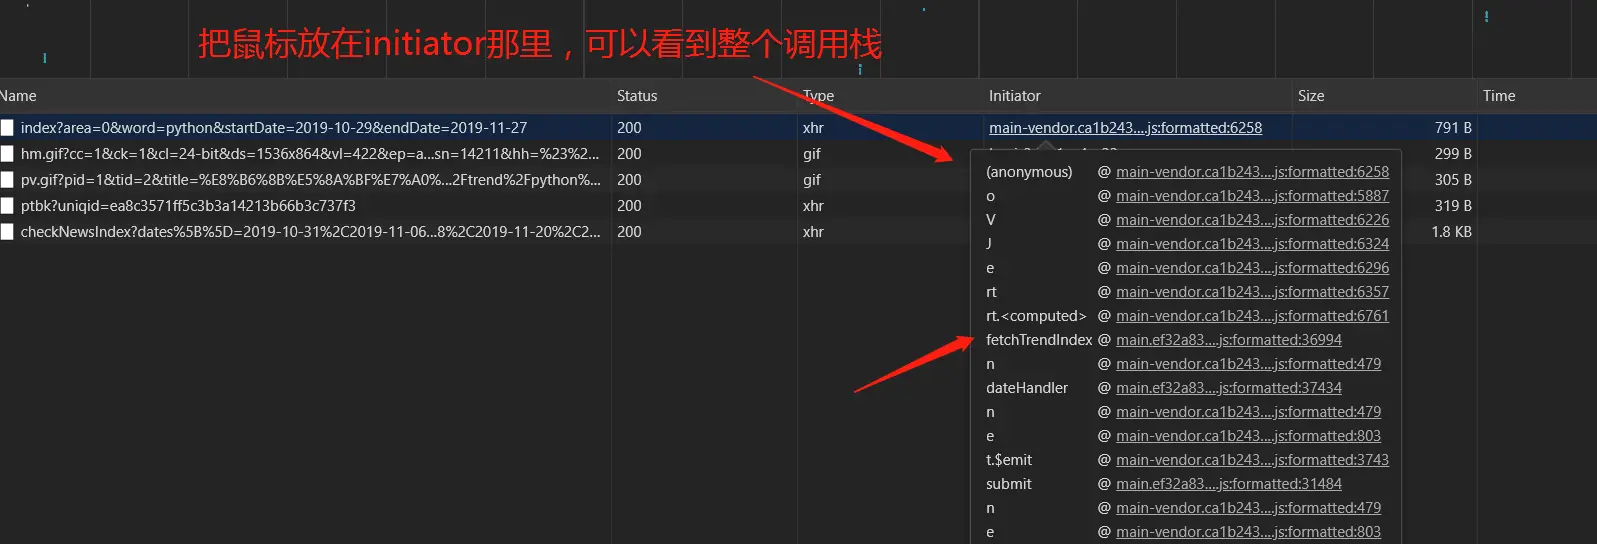Open the formatted:6357 link beside function rt
Viewport: 1597px width, 544px height.
[x=1252, y=292]
